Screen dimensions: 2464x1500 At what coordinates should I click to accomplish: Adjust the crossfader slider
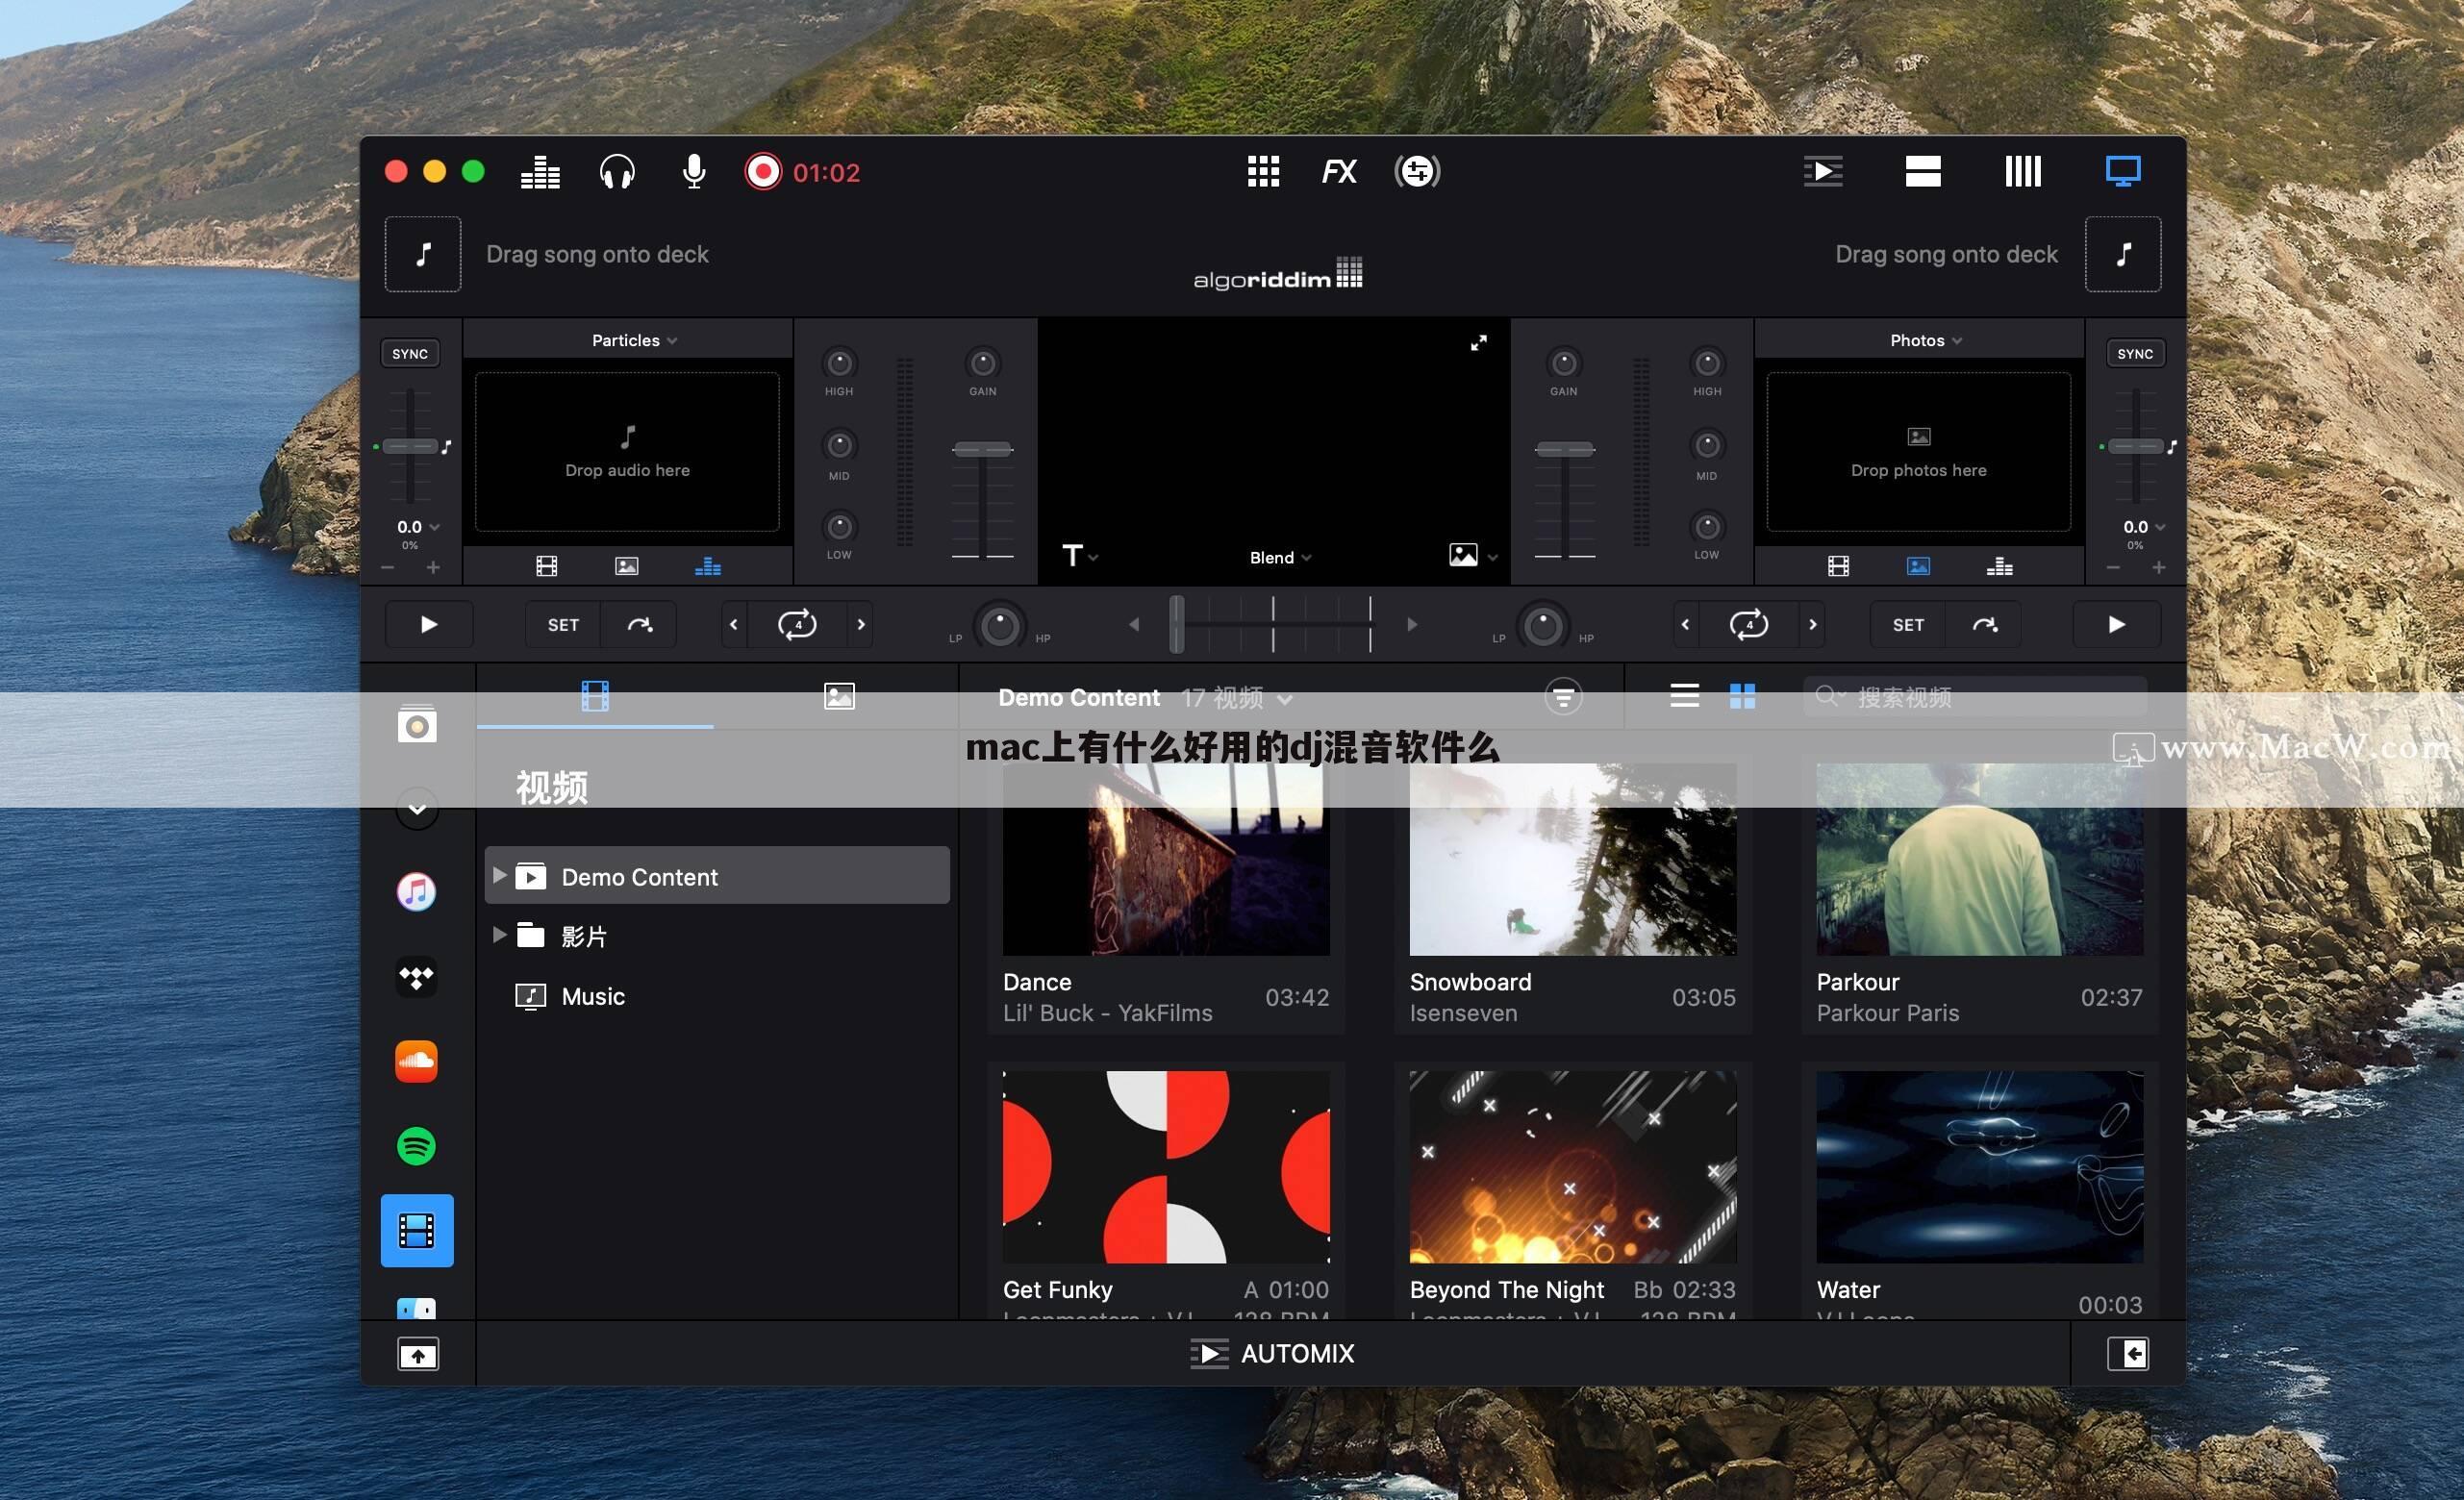pyautogui.click(x=1273, y=625)
